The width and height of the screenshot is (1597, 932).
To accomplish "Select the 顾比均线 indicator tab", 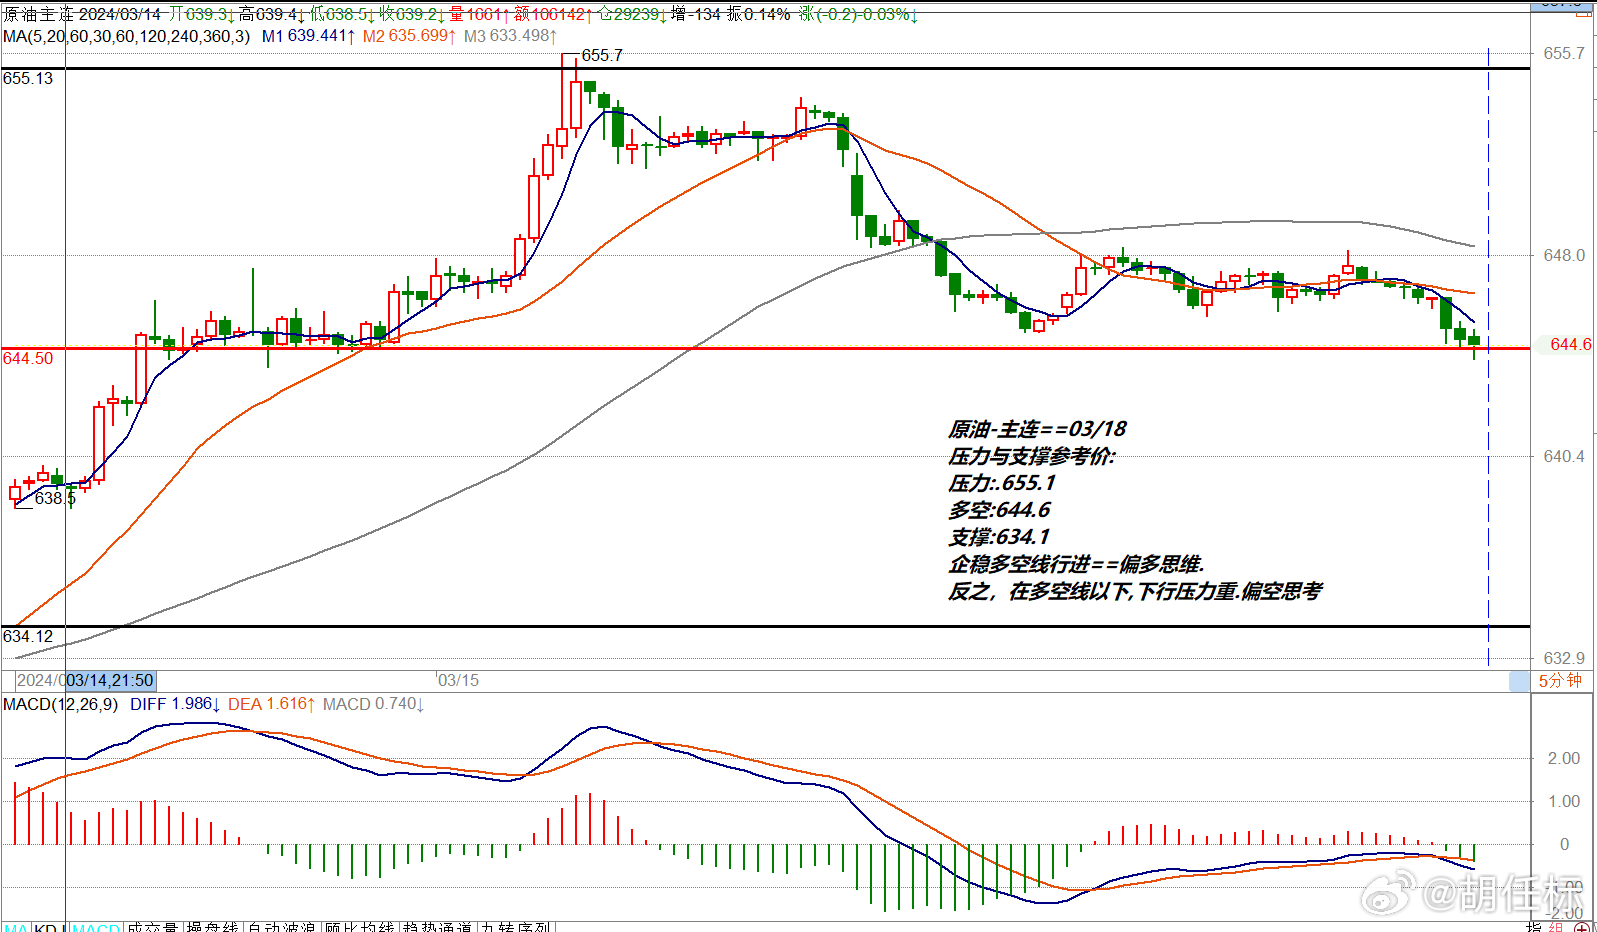I will click(x=359, y=927).
